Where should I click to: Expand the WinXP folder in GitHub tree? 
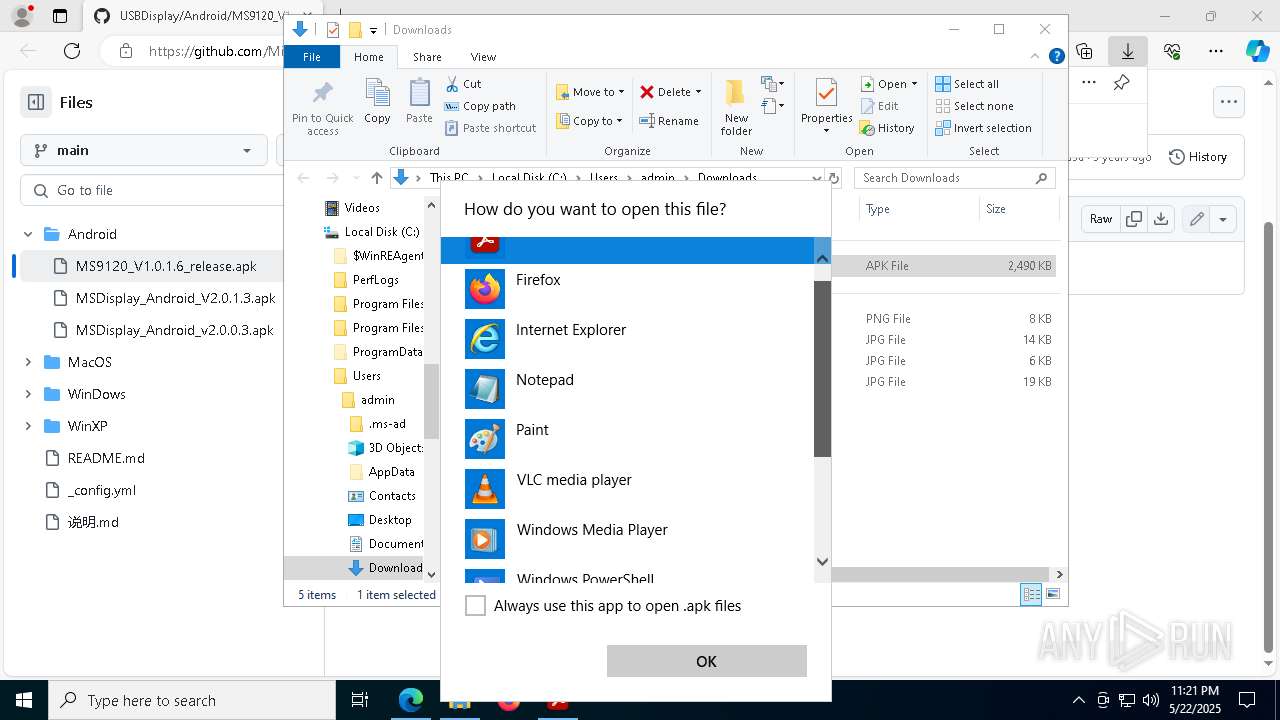pos(28,426)
